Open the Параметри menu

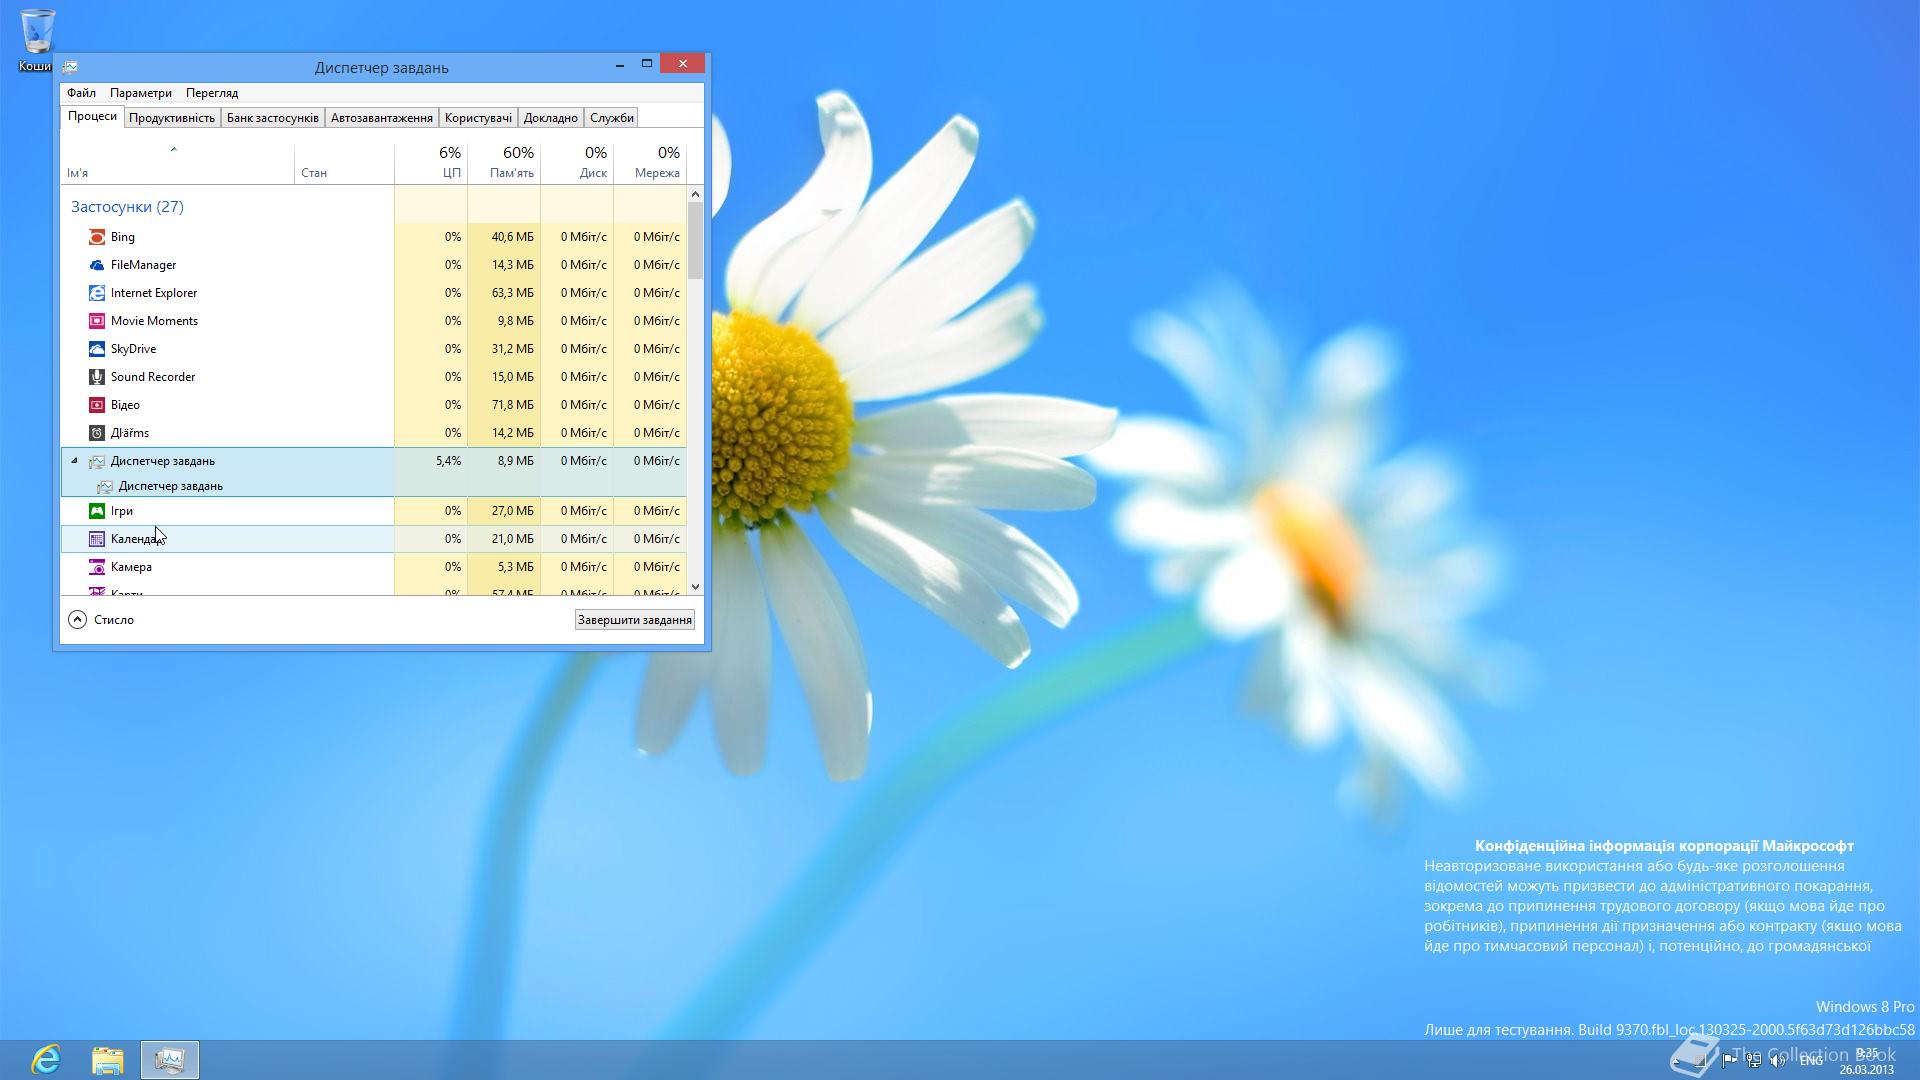pos(141,93)
